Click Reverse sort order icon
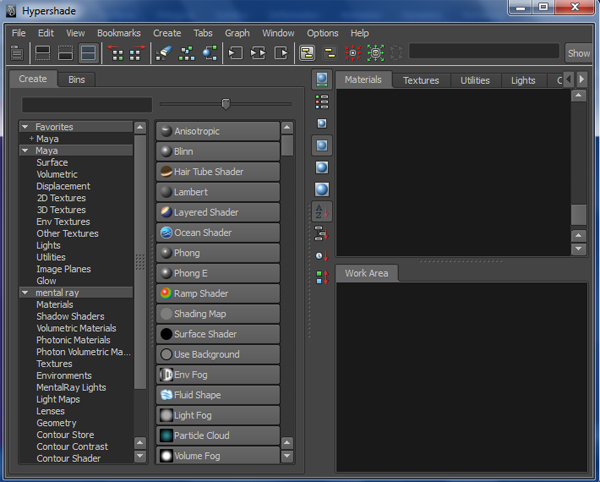This screenshot has width=600, height=482. coord(322,277)
